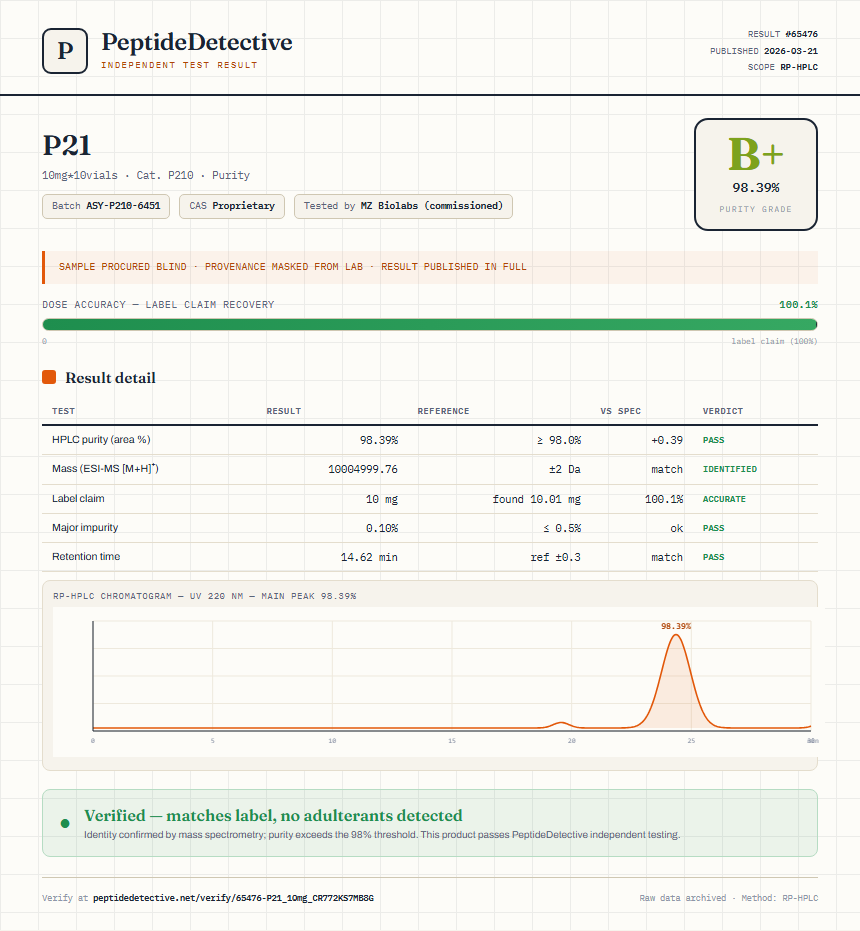Image resolution: width=860 pixels, height=931 pixels.
Task: Select the Retention time row label
Action: (x=86, y=556)
